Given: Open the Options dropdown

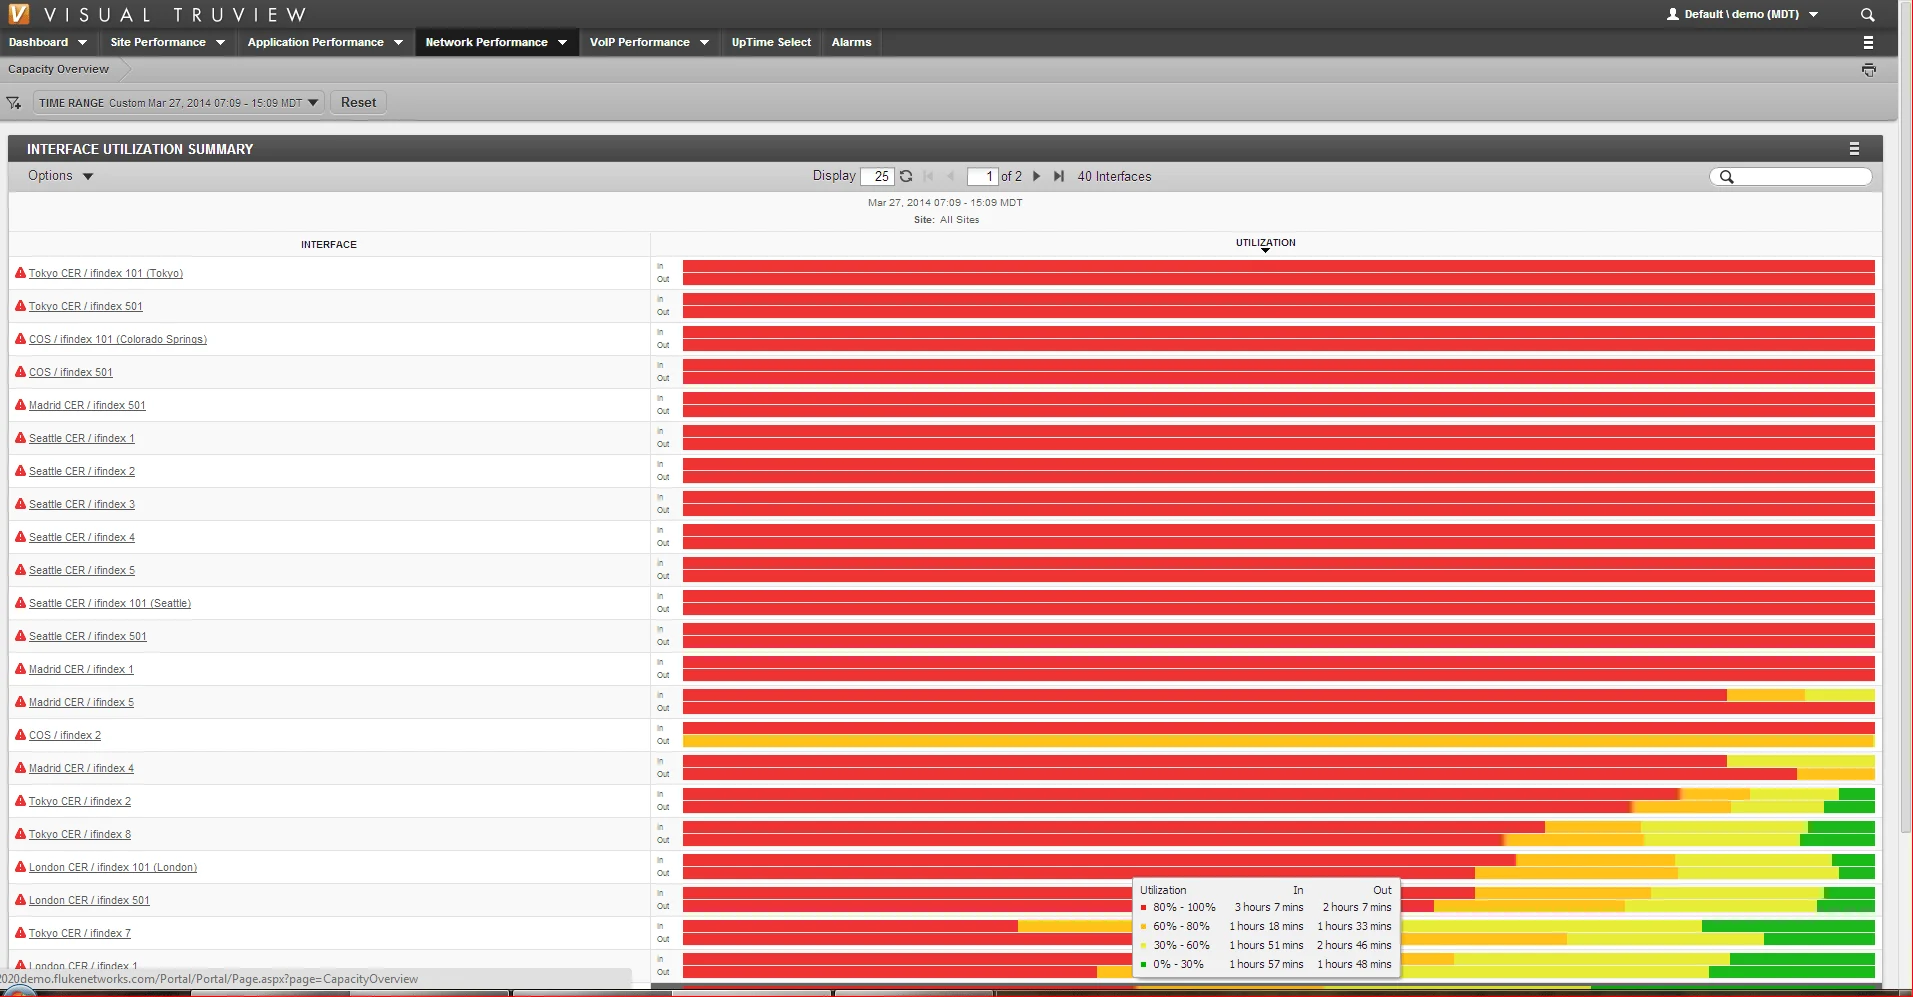Looking at the screenshot, I should click(60, 176).
